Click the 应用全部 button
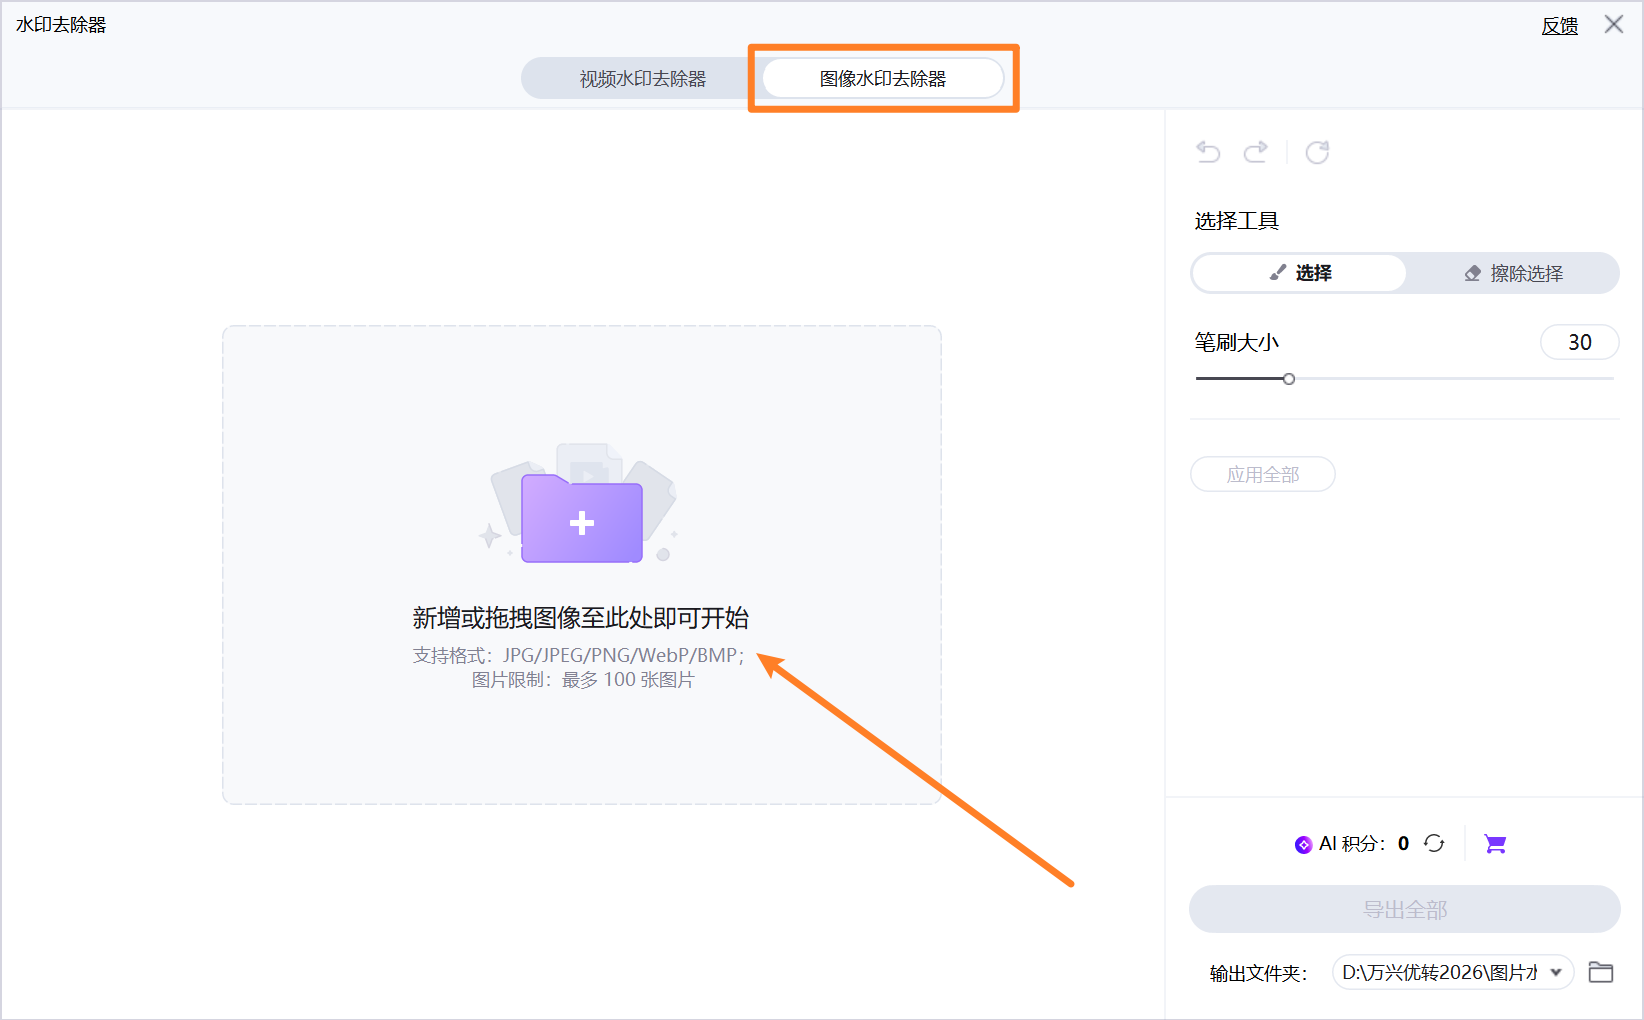This screenshot has width=1644, height=1020. click(1262, 474)
